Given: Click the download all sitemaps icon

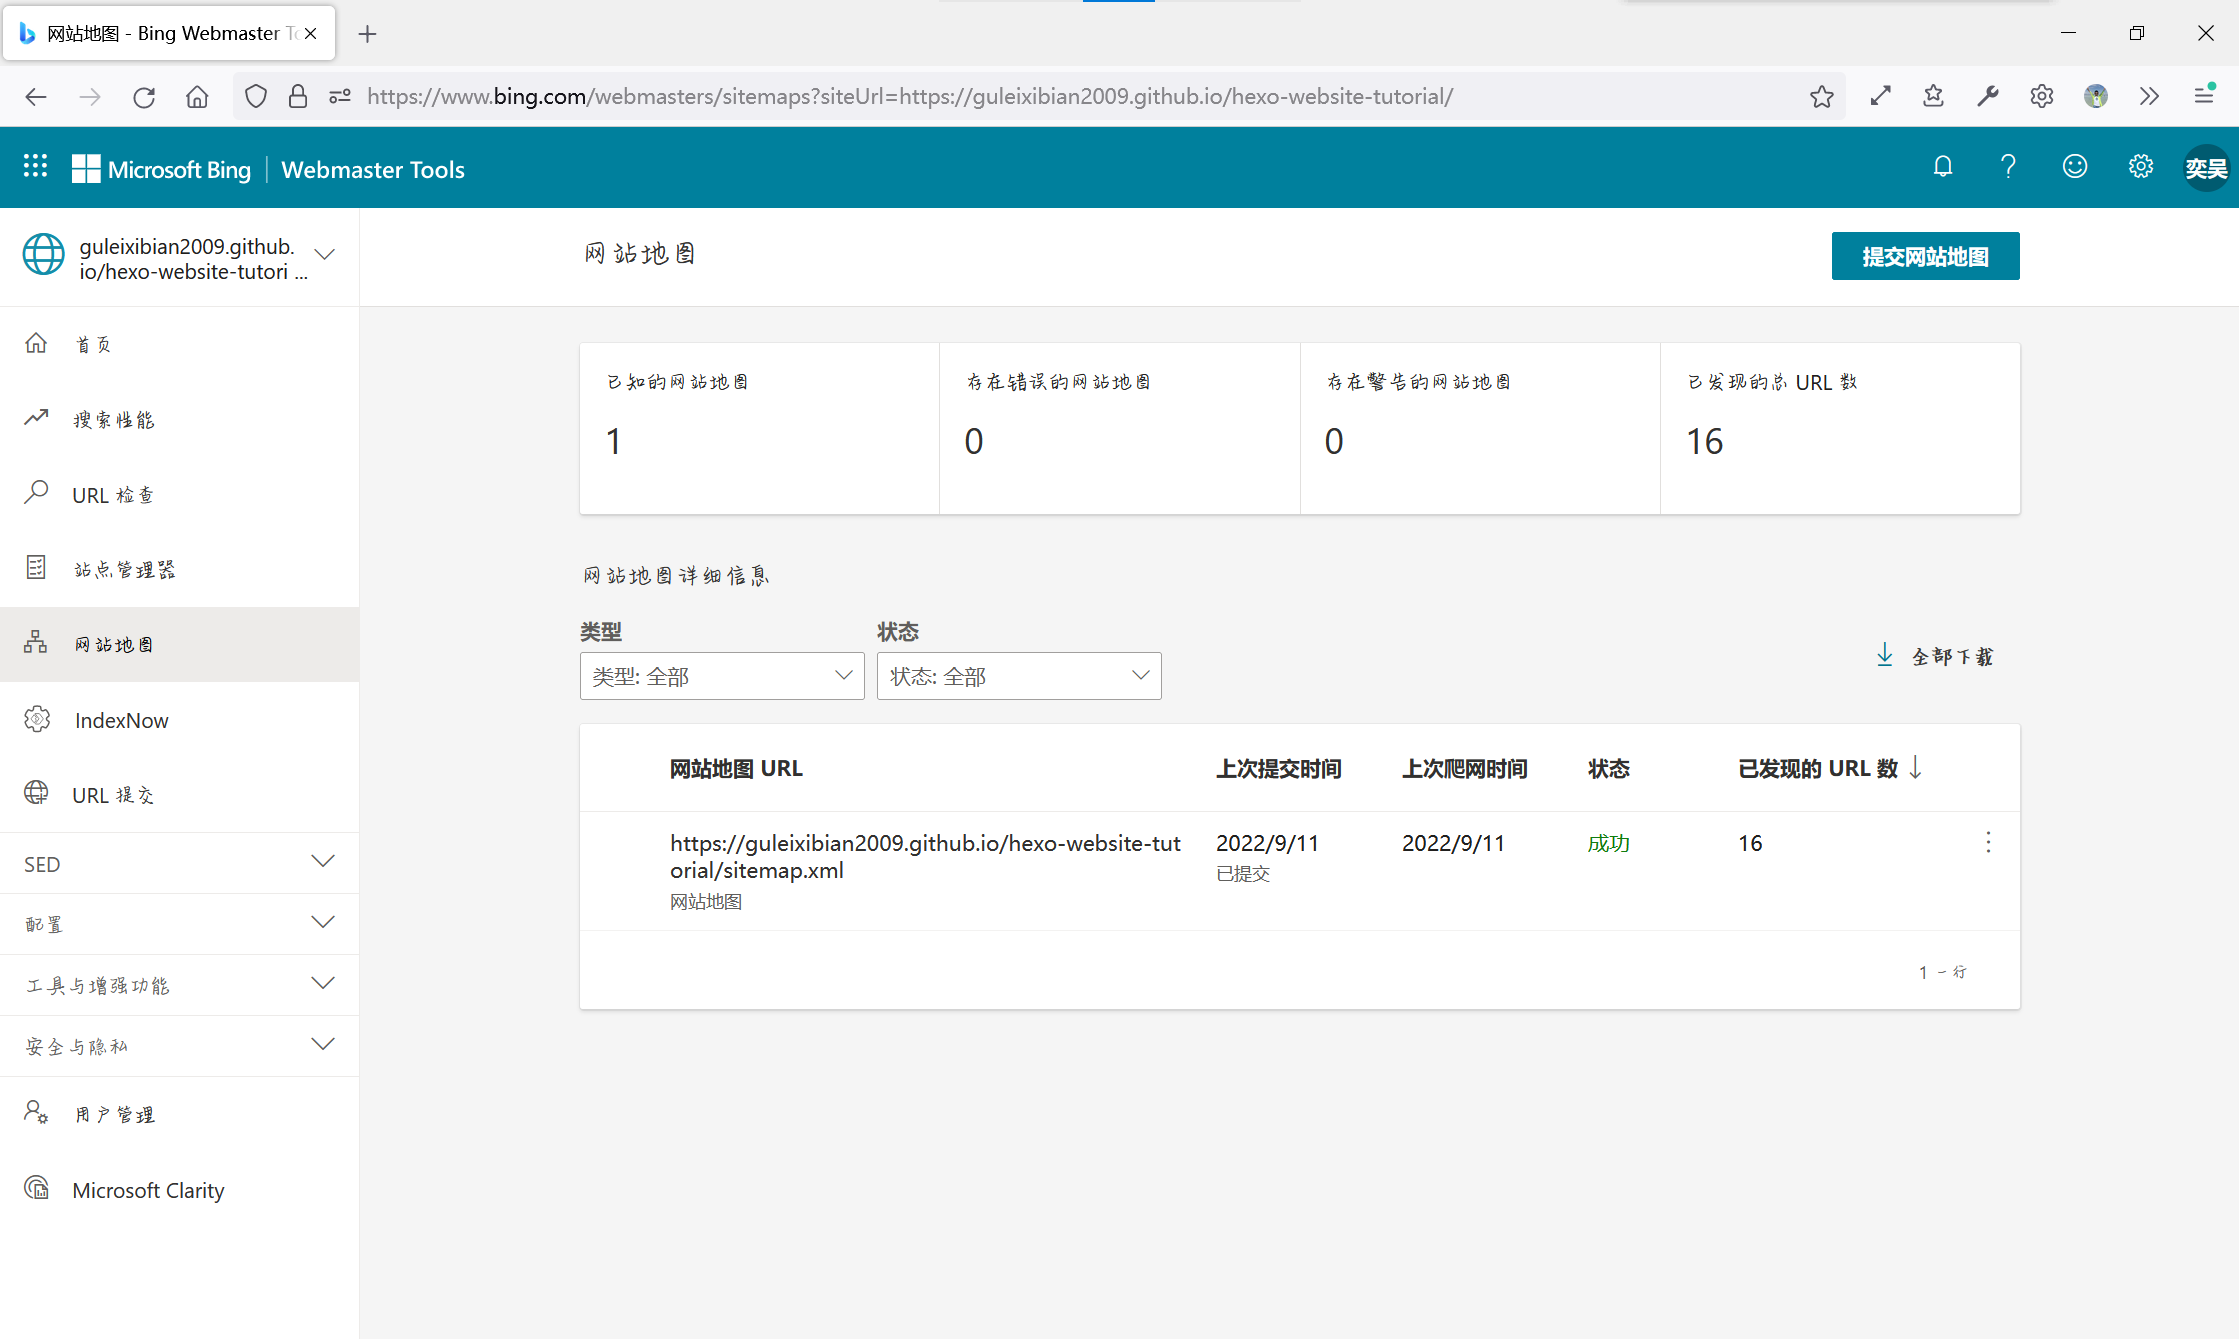Looking at the screenshot, I should [x=1885, y=656].
